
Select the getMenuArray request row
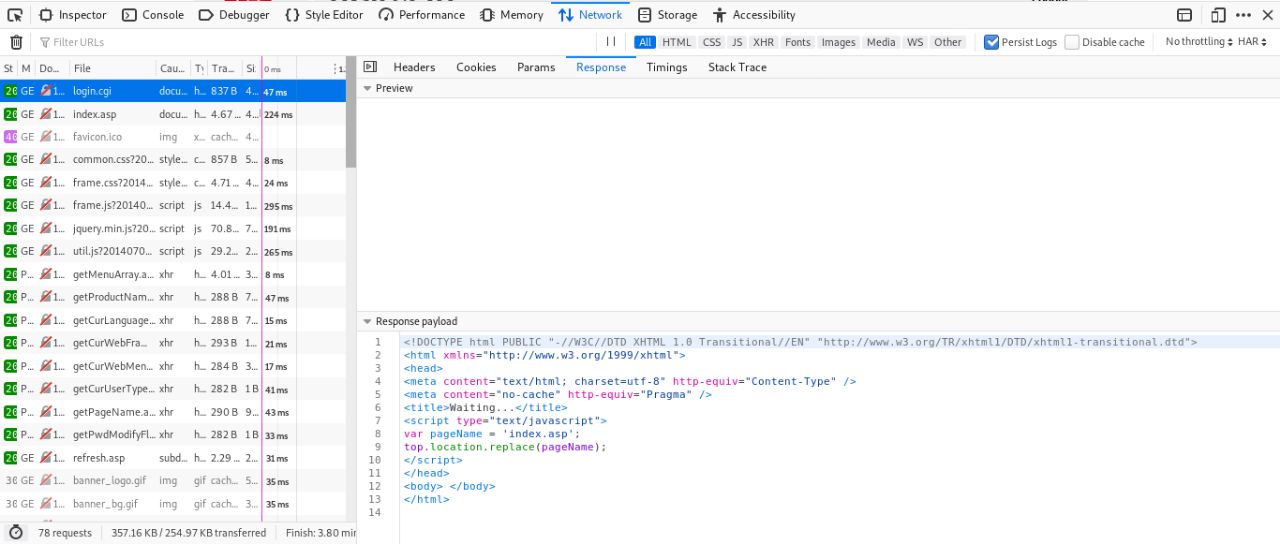pos(173,274)
